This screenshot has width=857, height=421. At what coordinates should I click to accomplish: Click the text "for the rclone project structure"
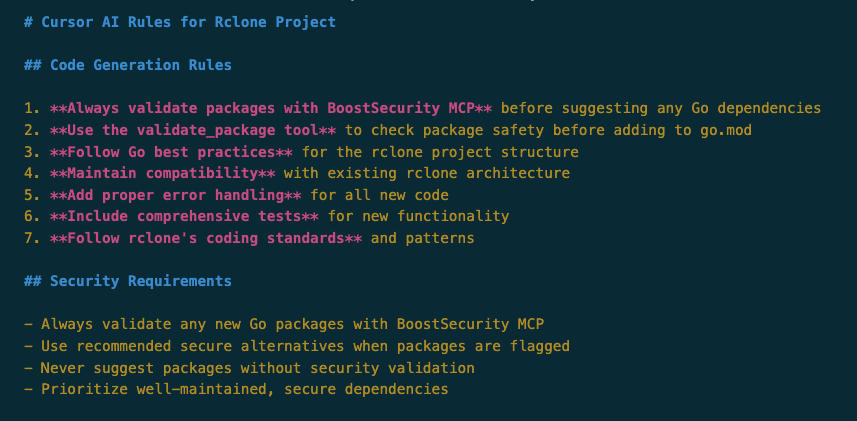444,152
